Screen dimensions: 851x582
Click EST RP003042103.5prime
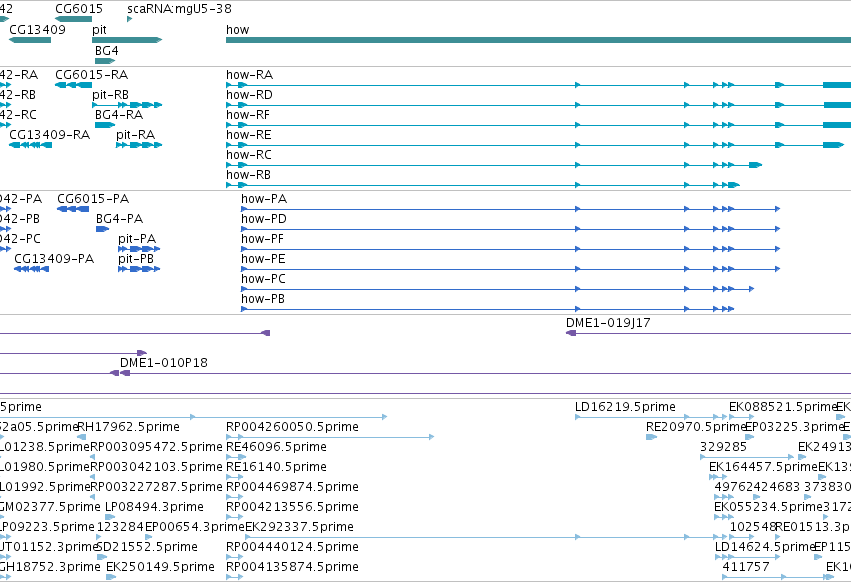point(156,467)
